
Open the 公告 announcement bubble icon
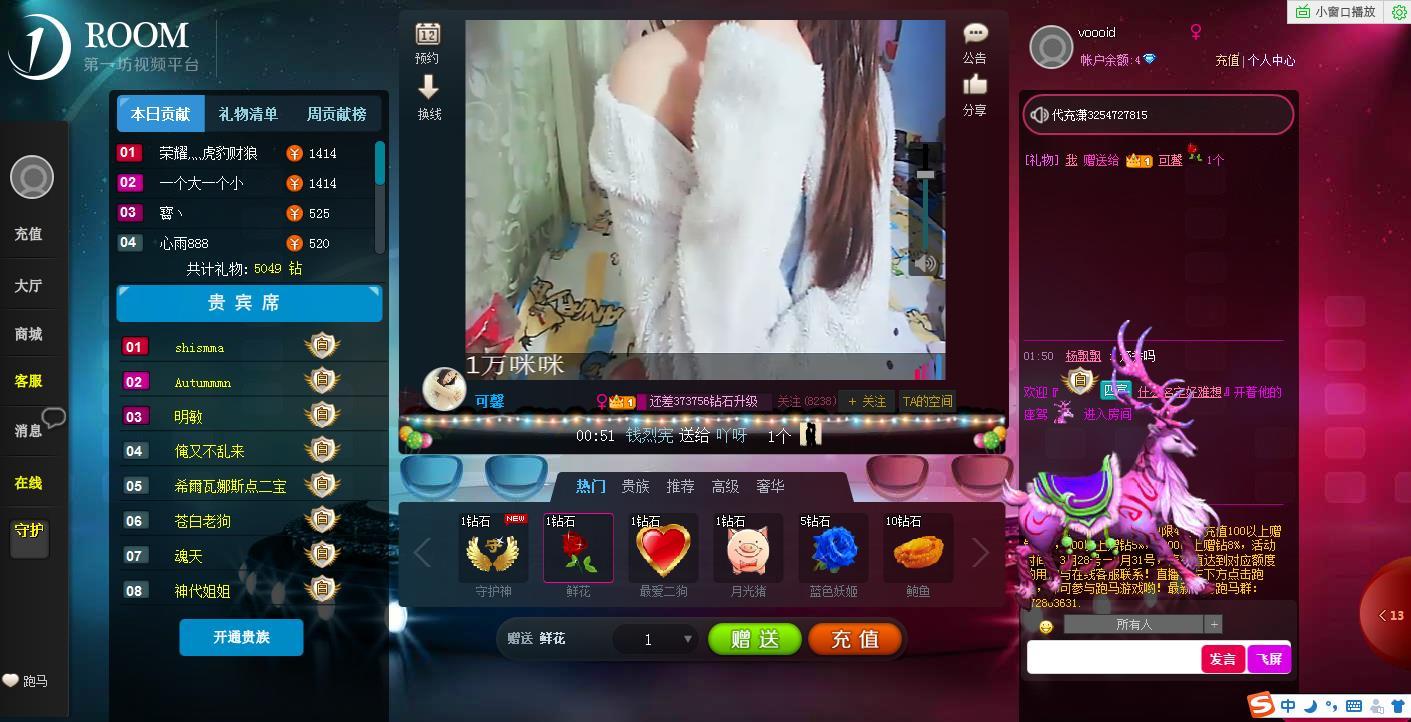(974, 35)
